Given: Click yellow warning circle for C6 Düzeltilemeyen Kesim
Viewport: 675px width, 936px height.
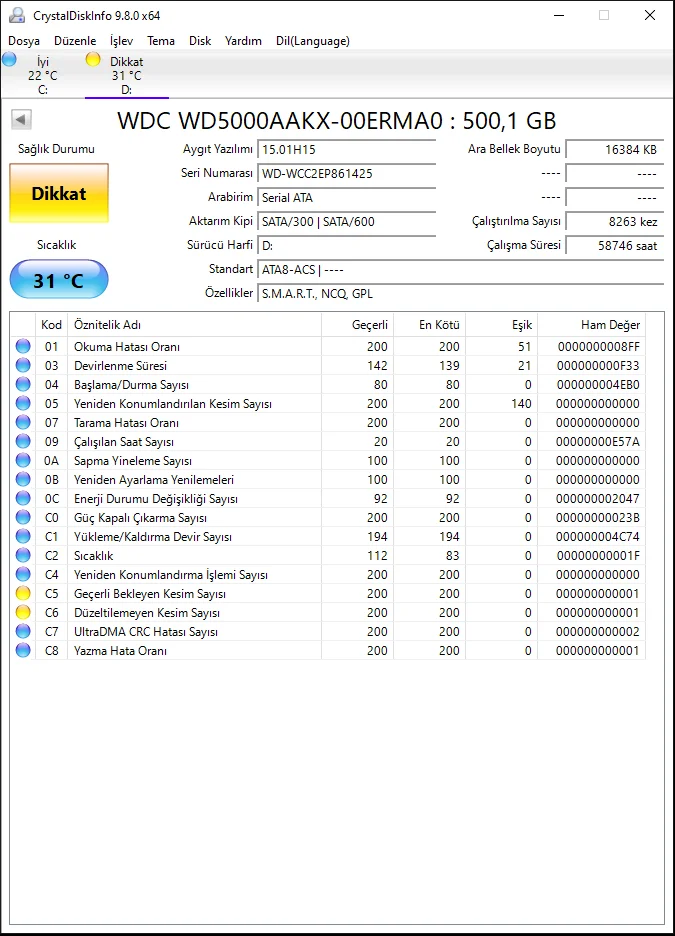Looking at the screenshot, I should pos(23,612).
